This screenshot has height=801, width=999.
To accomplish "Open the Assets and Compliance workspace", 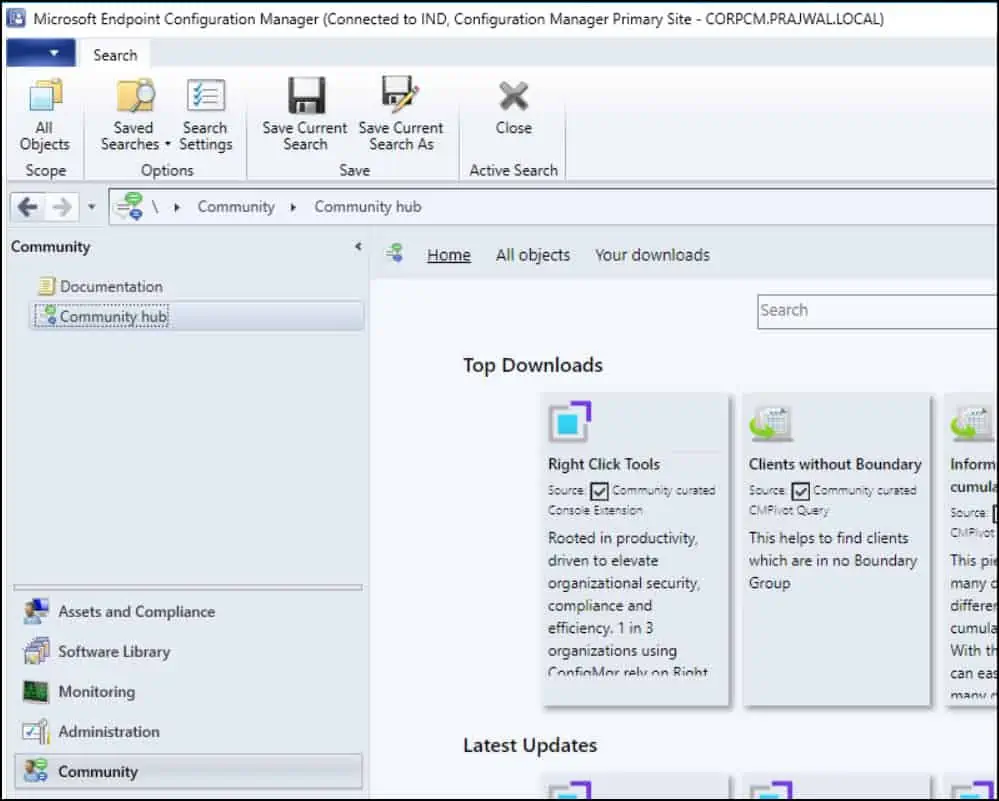I will tap(189, 611).
